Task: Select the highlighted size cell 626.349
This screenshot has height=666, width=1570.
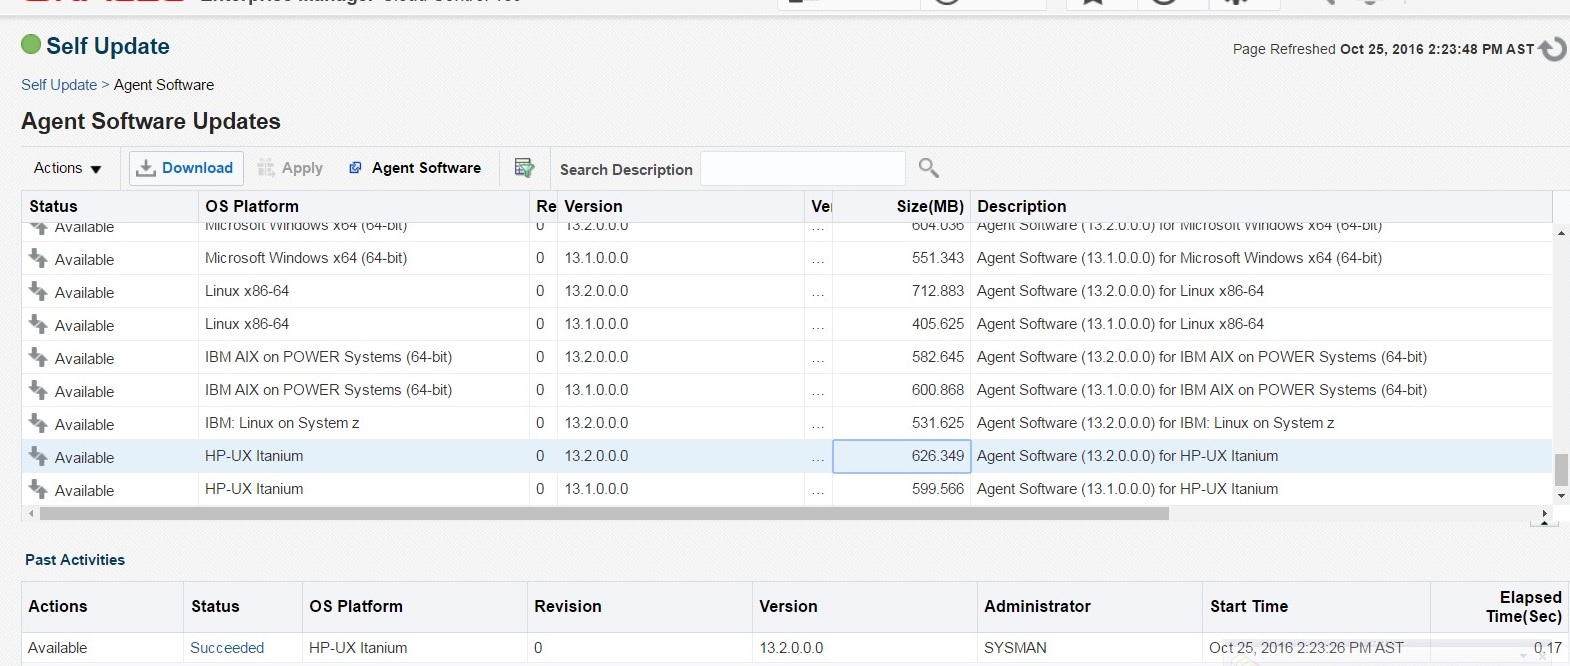Action: click(x=901, y=456)
